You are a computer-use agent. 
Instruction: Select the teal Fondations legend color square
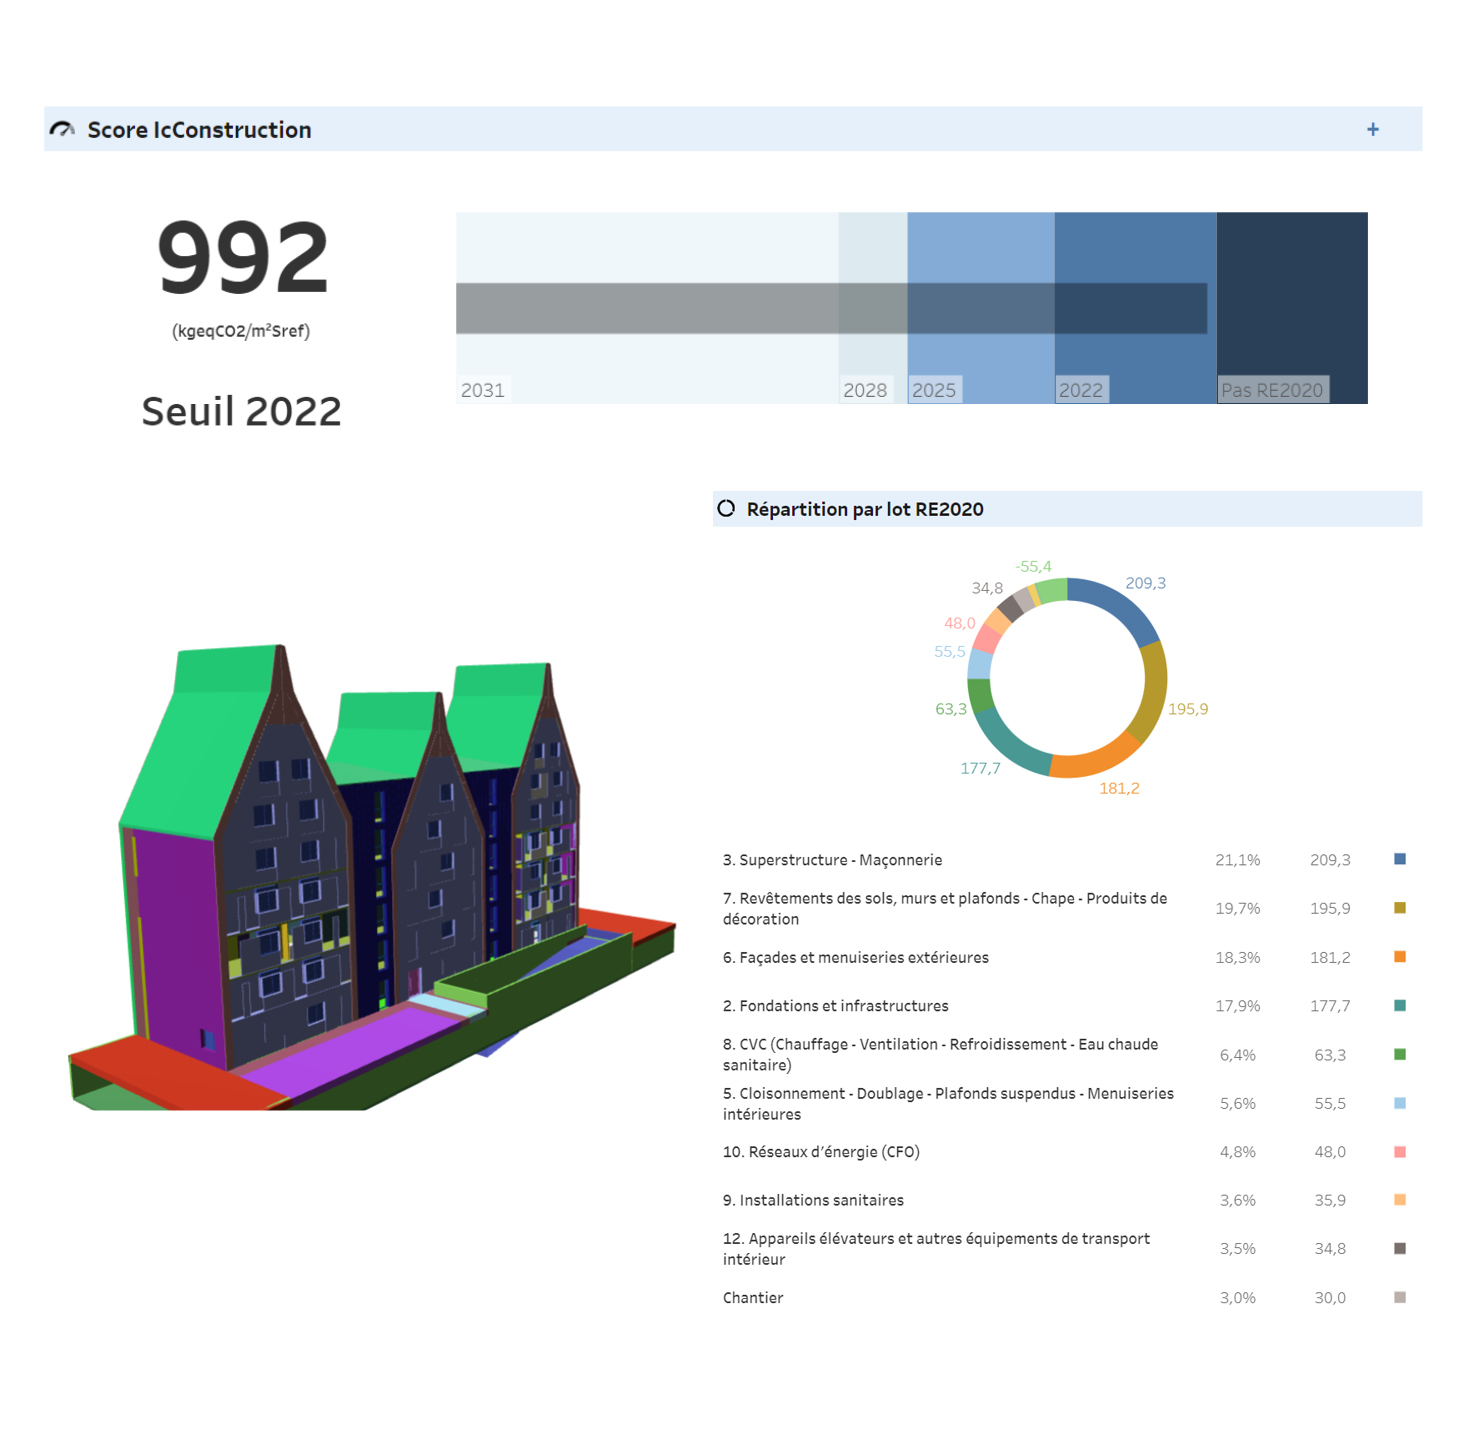pyautogui.click(x=1399, y=1006)
